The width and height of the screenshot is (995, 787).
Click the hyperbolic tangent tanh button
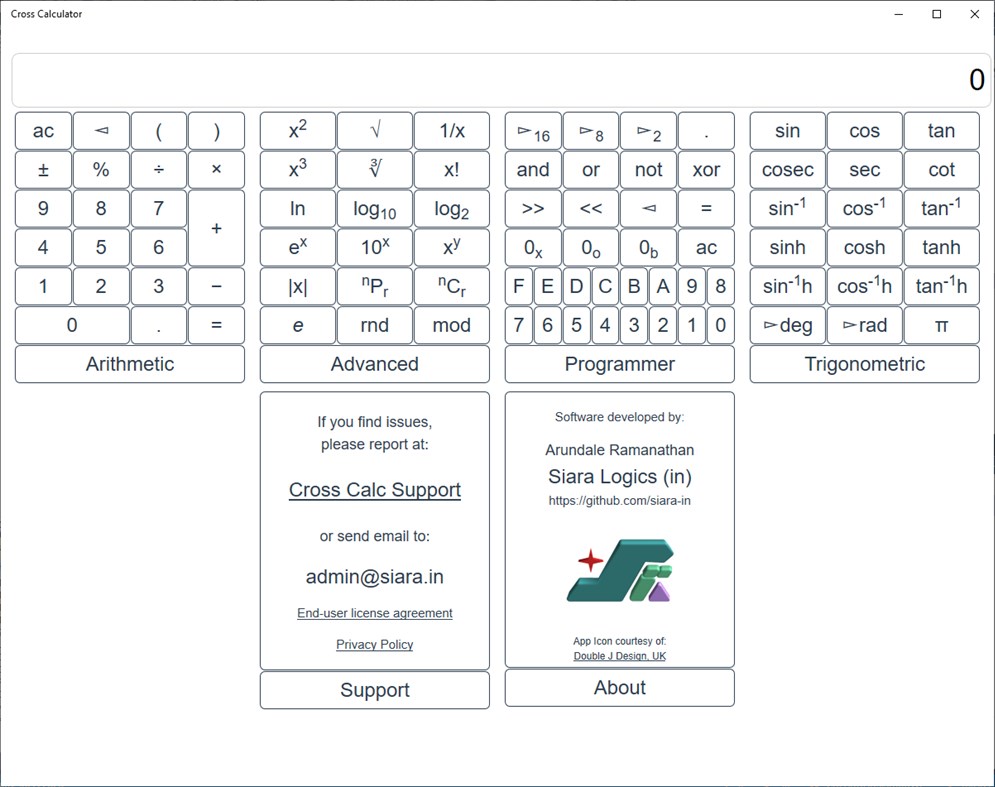941,247
